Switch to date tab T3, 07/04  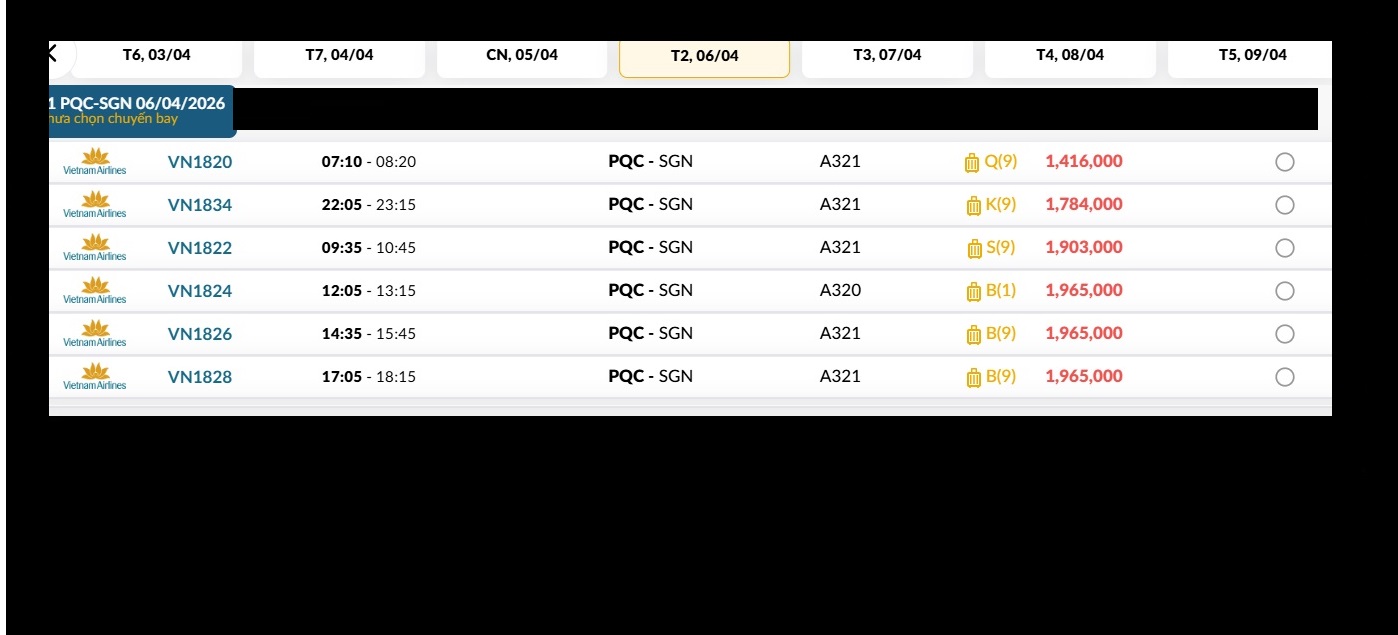pyautogui.click(x=887, y=56)
